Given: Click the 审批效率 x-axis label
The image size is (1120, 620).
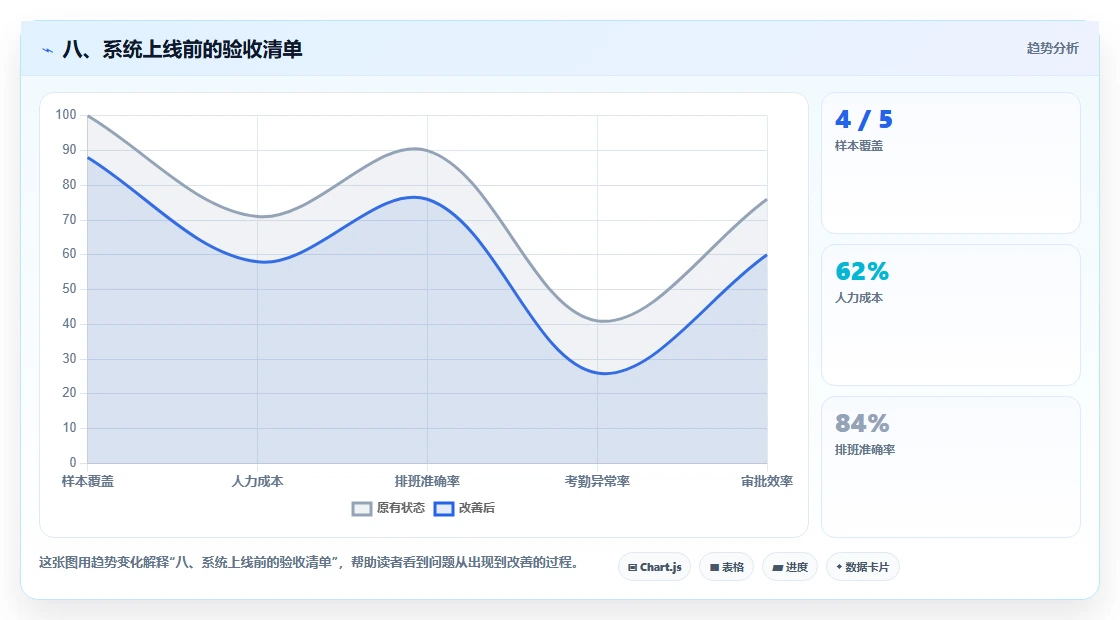Looking at the screenshot, I should pyautogui.click(x=766, y=481).
